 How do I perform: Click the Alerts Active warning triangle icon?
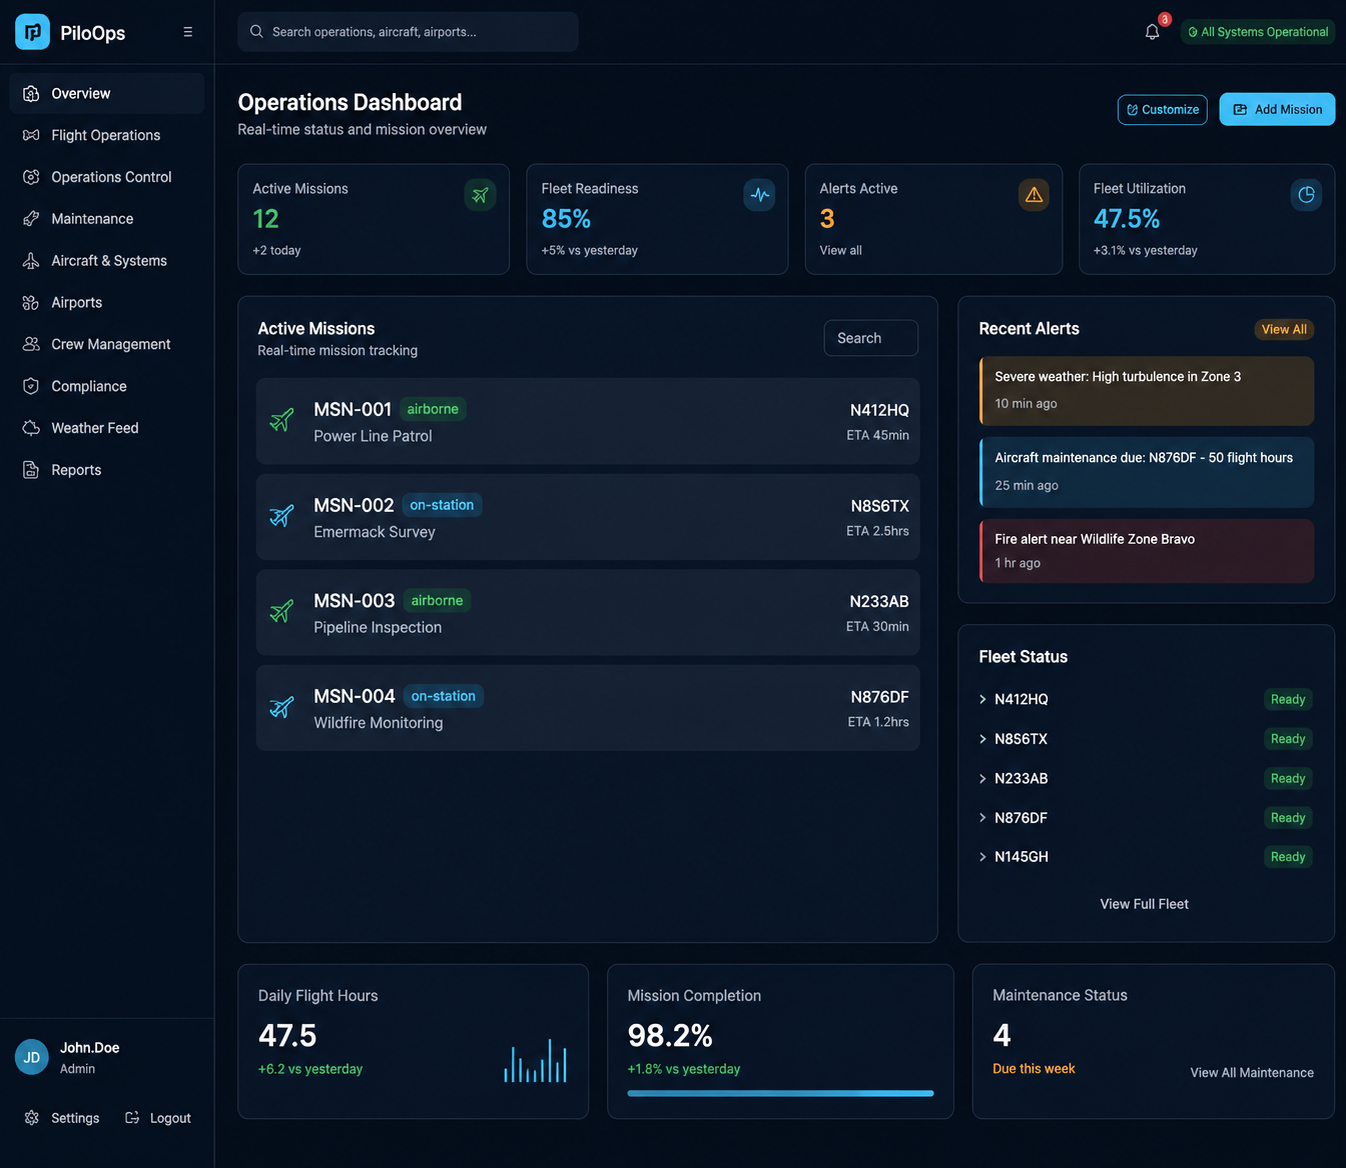(x=1034, y=195)
